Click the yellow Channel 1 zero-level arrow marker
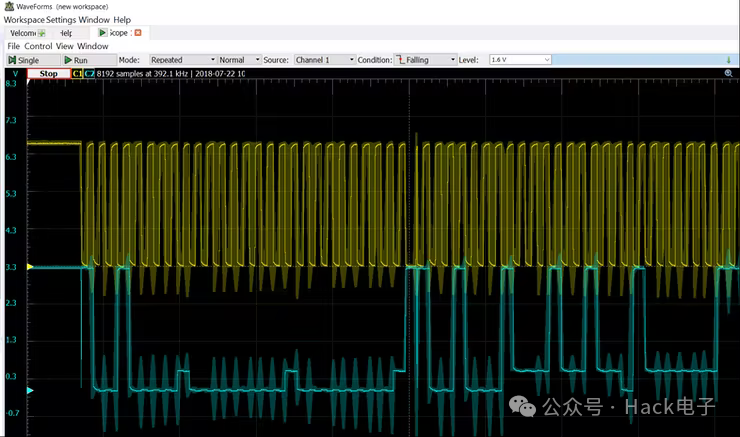740x437 pixels. 29,267
